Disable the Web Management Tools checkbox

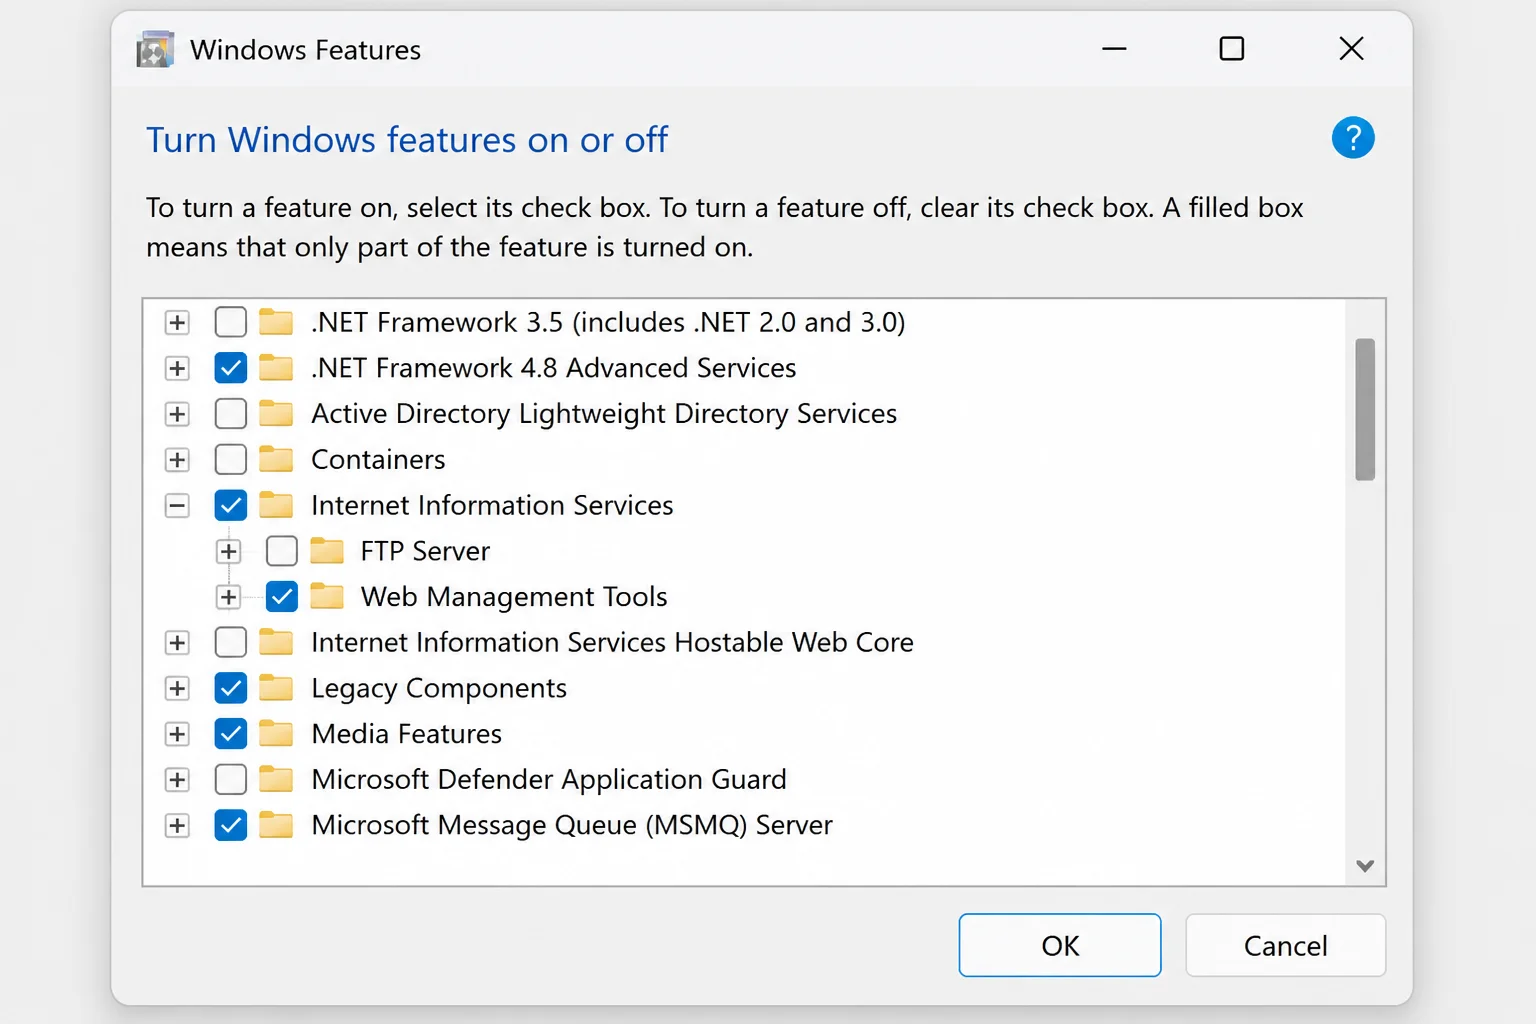click(282, 597)
